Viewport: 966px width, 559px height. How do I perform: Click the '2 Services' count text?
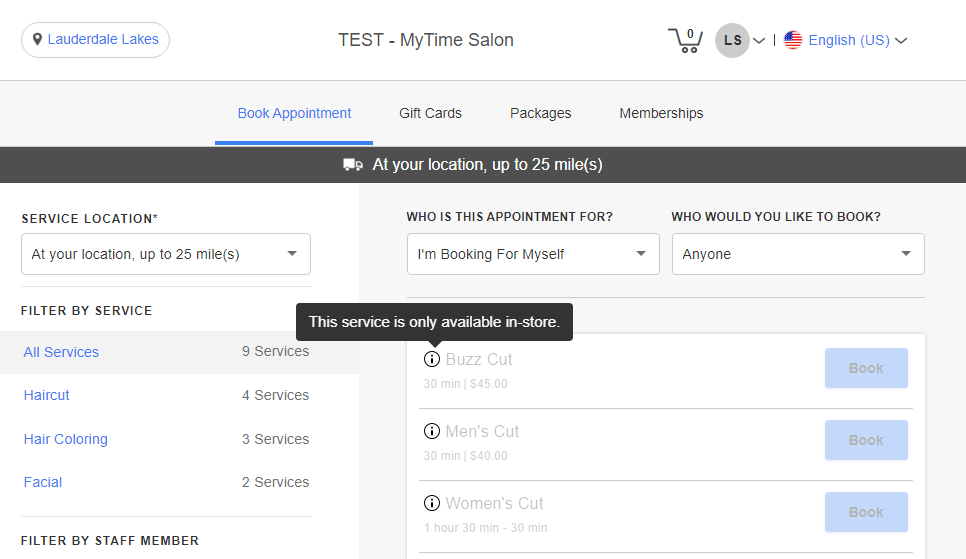pyautogui.click(x=275, y=482)
